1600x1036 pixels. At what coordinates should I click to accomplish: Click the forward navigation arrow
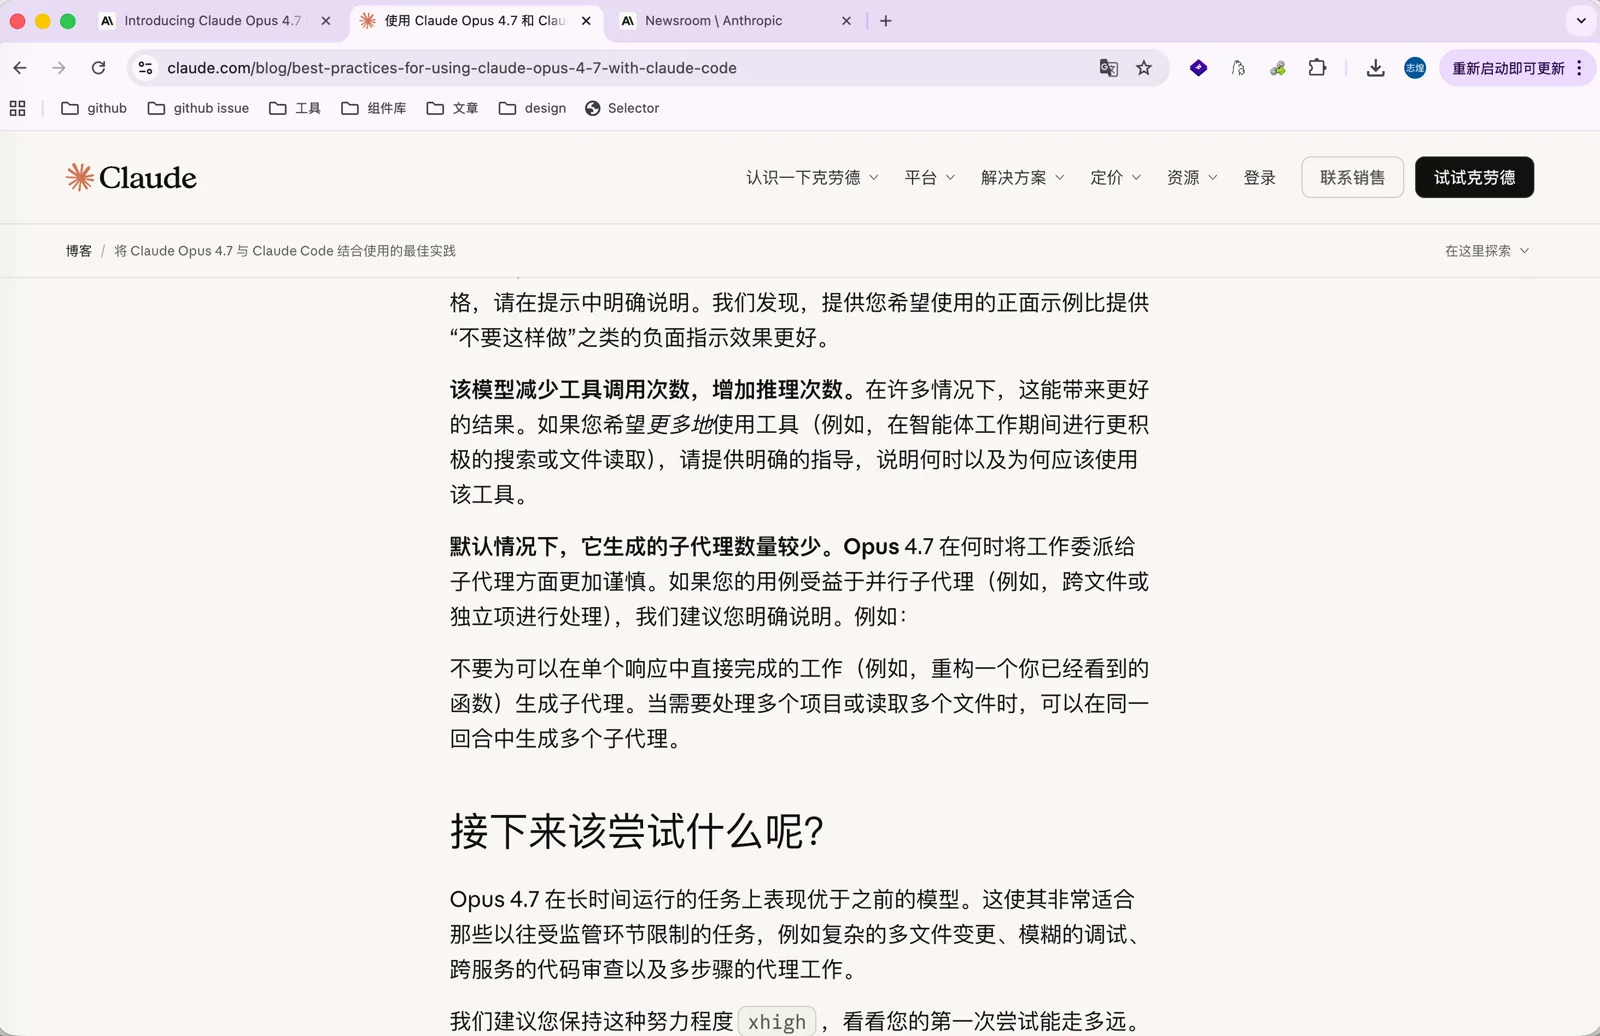click(x=59, y=68)
